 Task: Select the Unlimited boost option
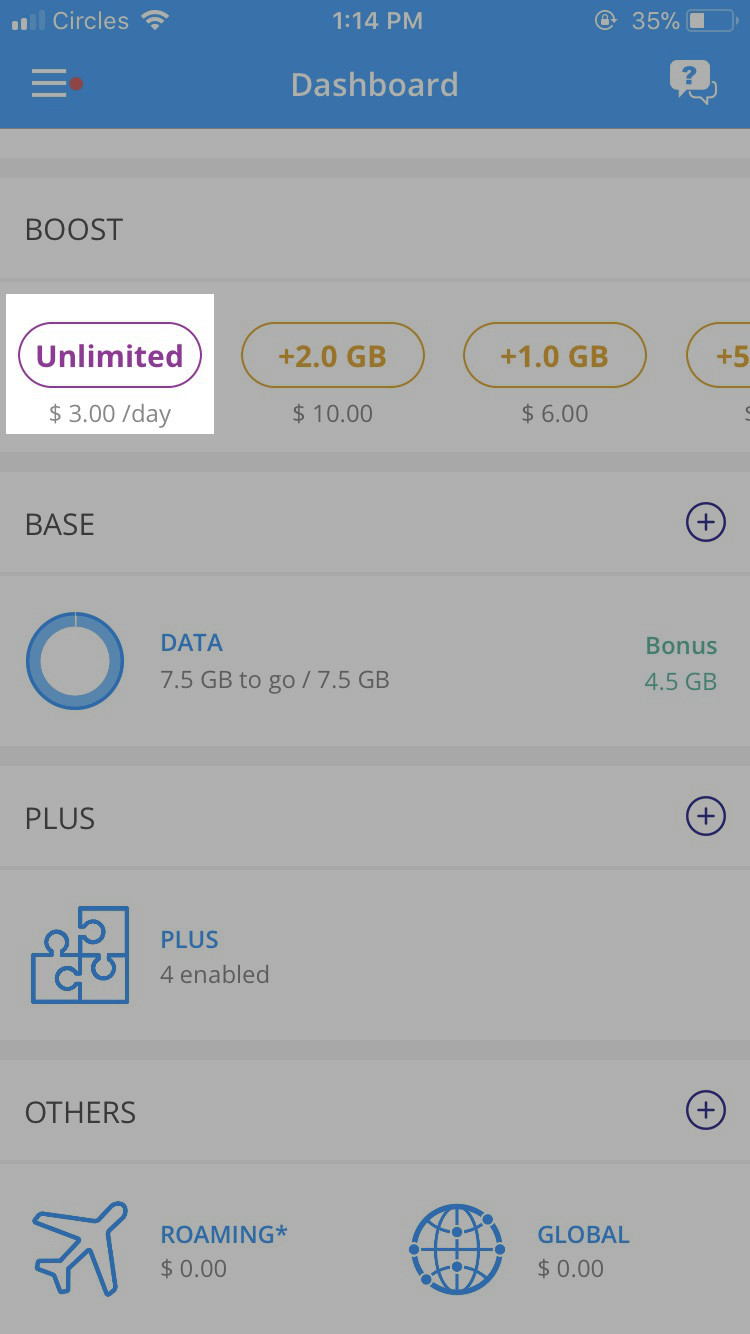(110, 356)
